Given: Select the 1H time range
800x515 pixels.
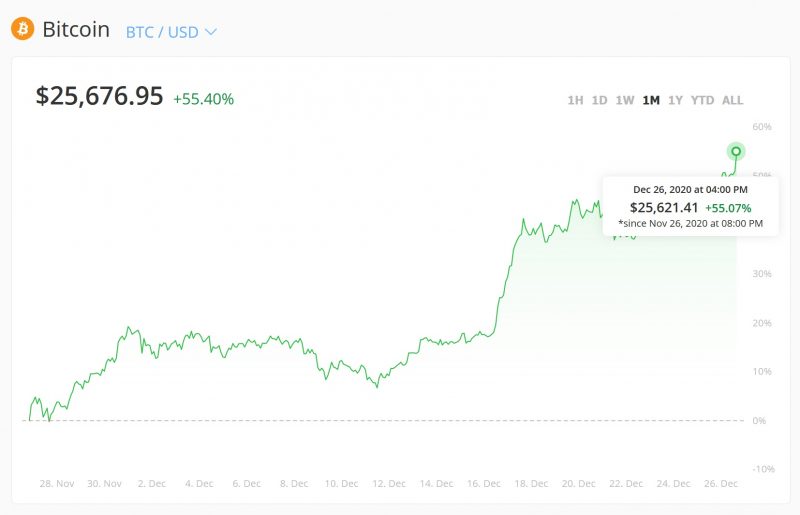Looking at the screenshot, I should tap(575, 100).
